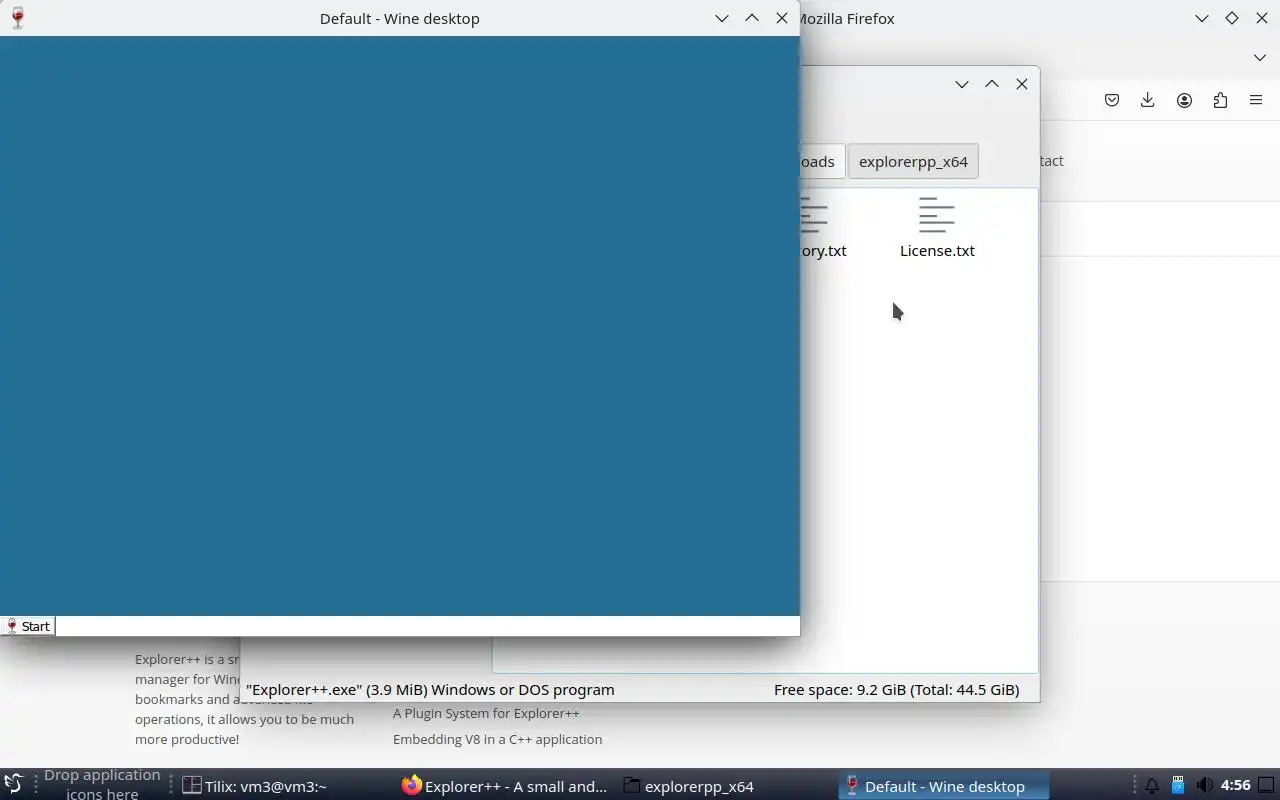This screenshot has width=1280, height=800.
Task: Click the 4:56 clock in the panel
Action: (x=1236, y=786)
